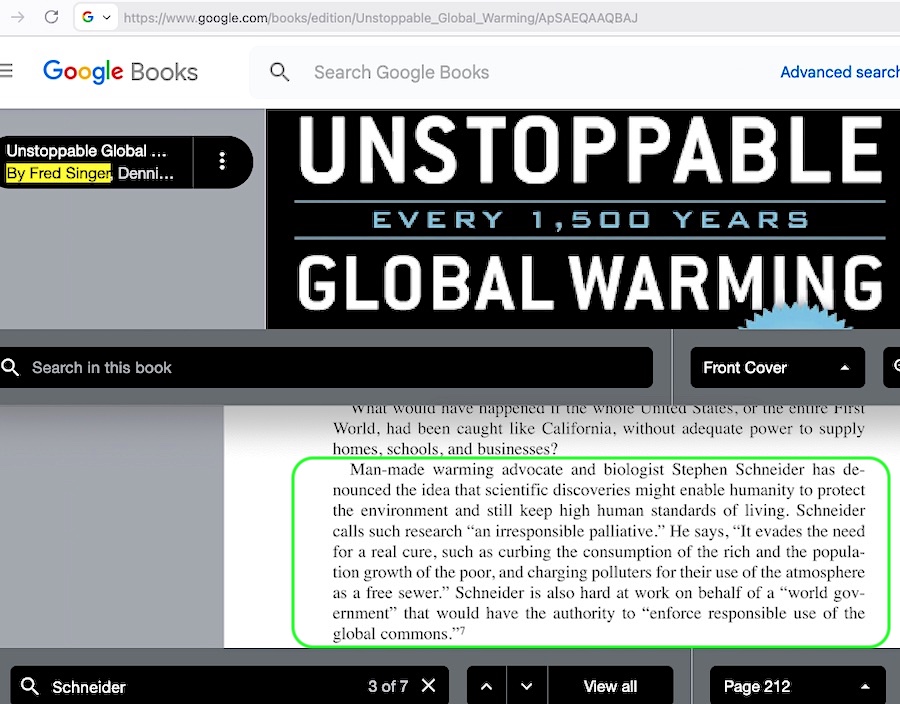Reload the current page
Viewport: 900px width, 704px height.
pos(51,17)
